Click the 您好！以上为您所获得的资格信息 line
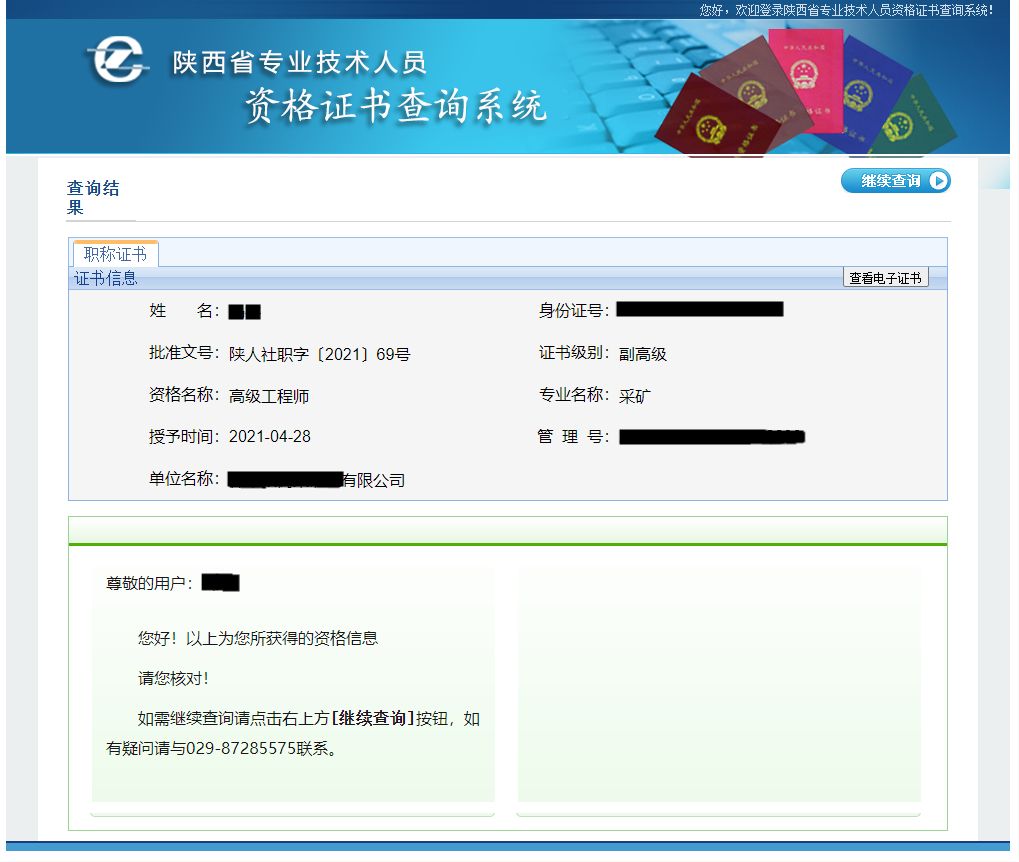 (257, 638)
